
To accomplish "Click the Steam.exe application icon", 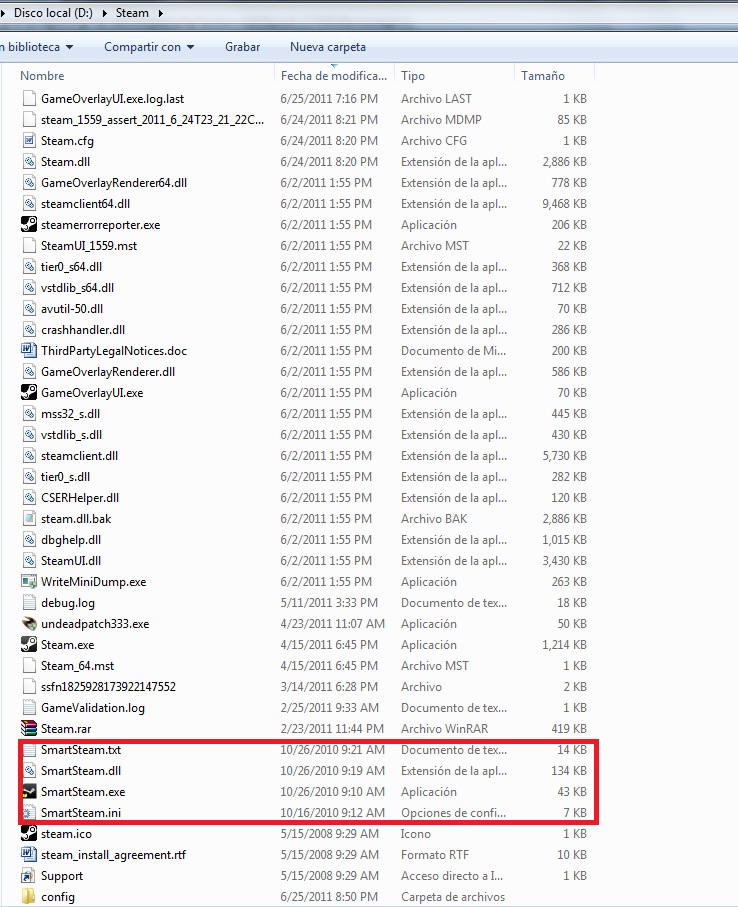I will (29, 644).
